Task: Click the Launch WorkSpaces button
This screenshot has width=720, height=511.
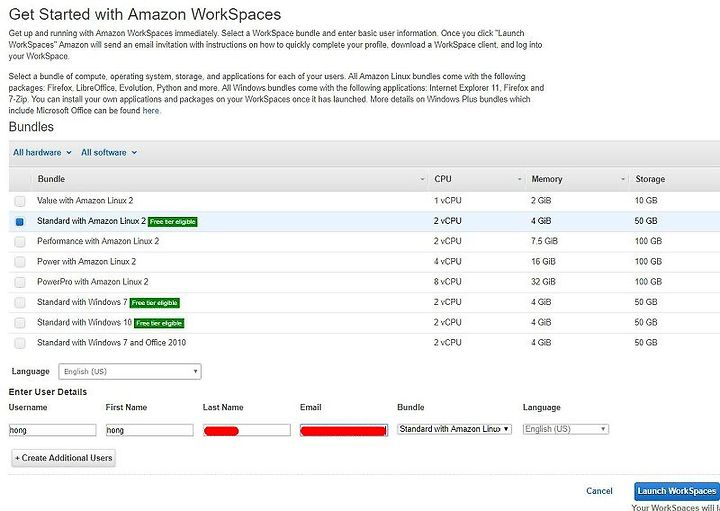Action: (x=677, y=491)
